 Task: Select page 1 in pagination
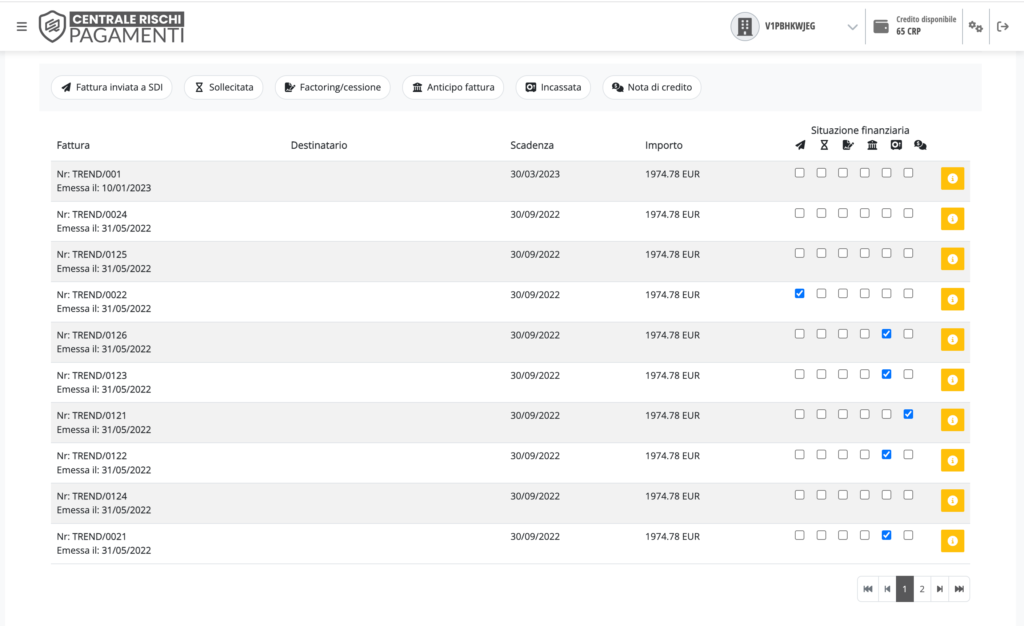tap(904, 589)
